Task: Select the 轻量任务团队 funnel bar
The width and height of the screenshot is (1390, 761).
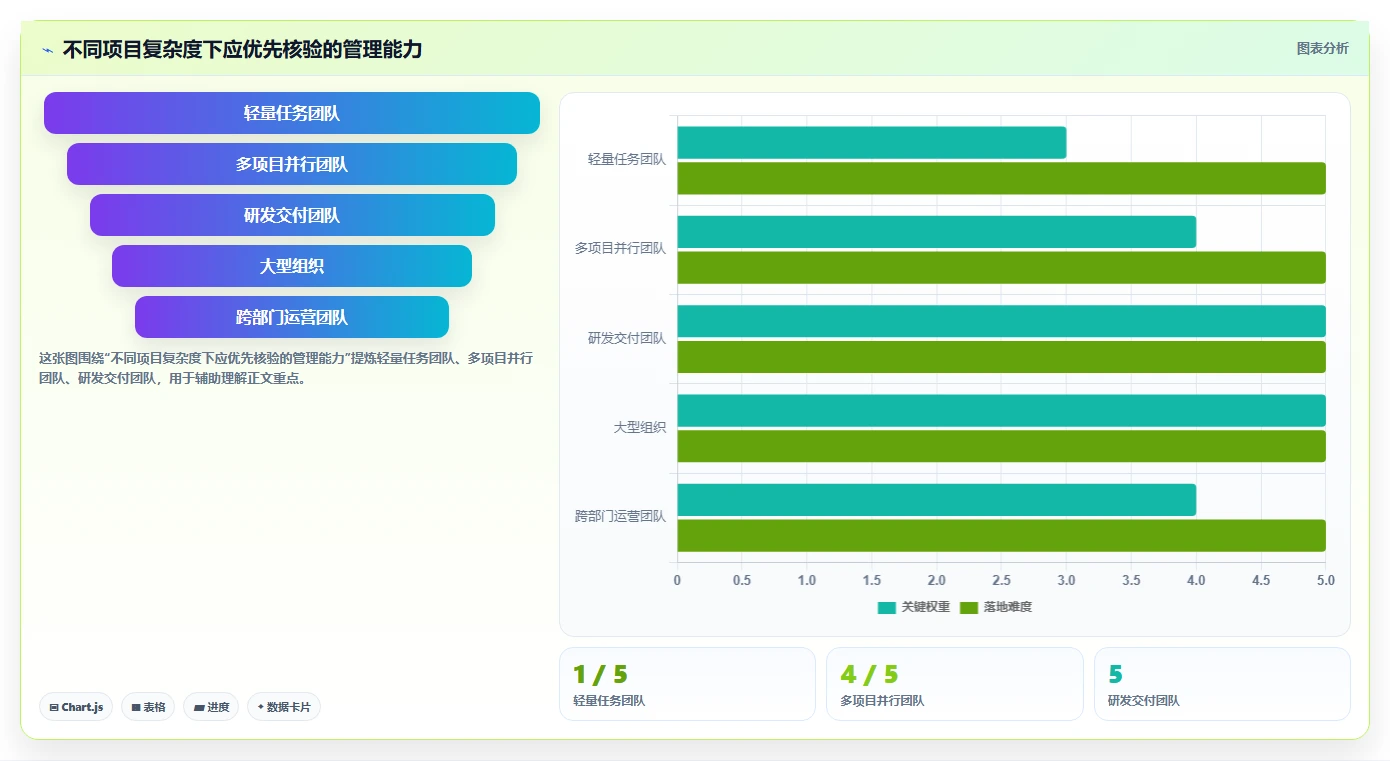Action: tap(292, 113)
